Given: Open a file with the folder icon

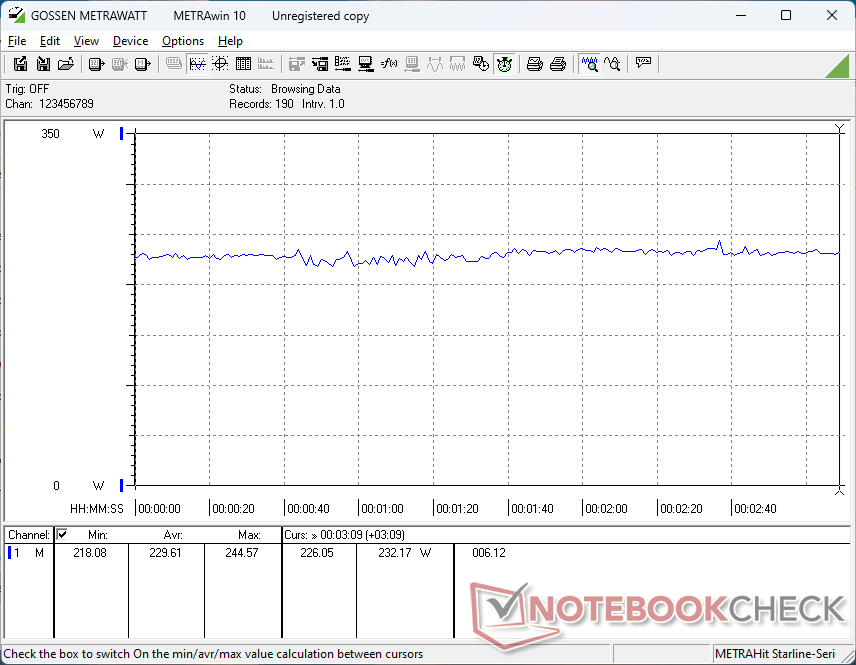Looking at the screenshot, I should [x=66, y=64].
